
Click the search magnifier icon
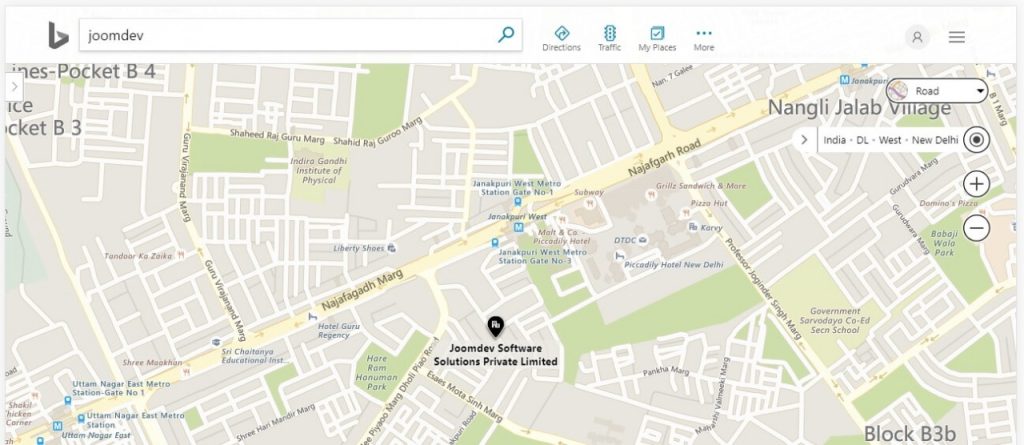click(x=505, y=35)
